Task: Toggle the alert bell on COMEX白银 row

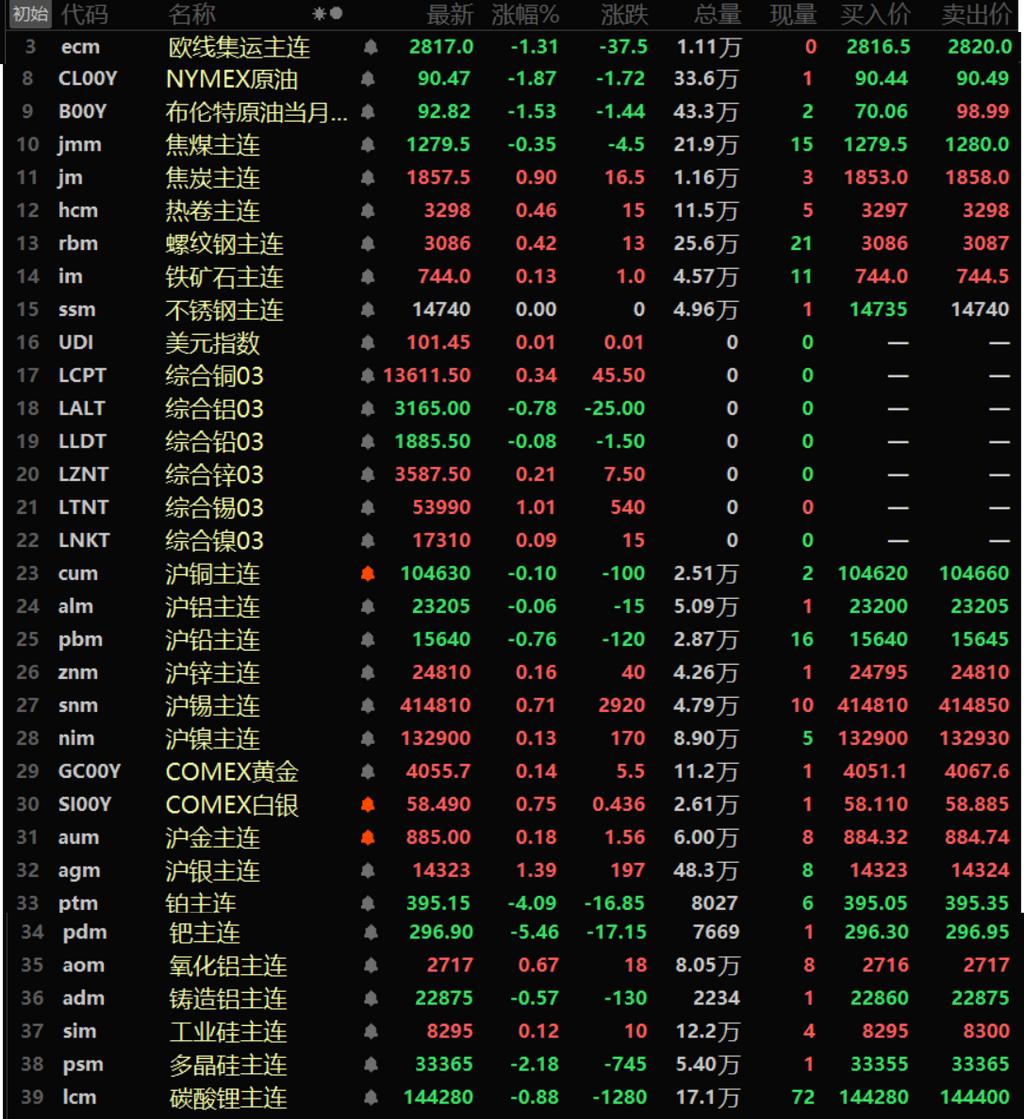Action: tap(368, 805)
